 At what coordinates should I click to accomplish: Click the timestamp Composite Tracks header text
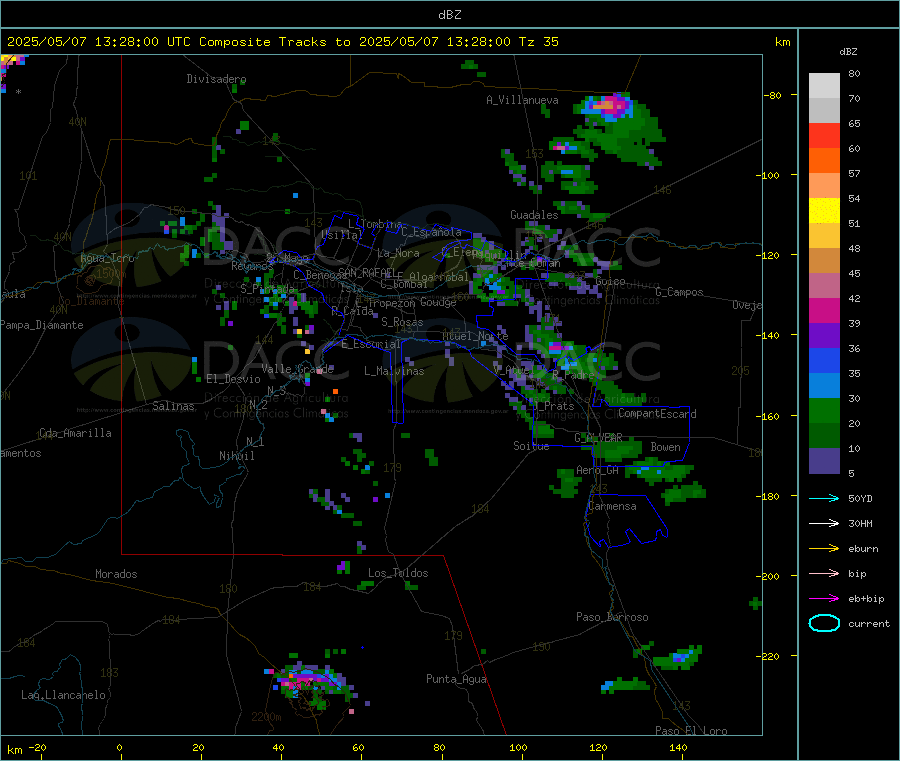click(x=282, y=42)
